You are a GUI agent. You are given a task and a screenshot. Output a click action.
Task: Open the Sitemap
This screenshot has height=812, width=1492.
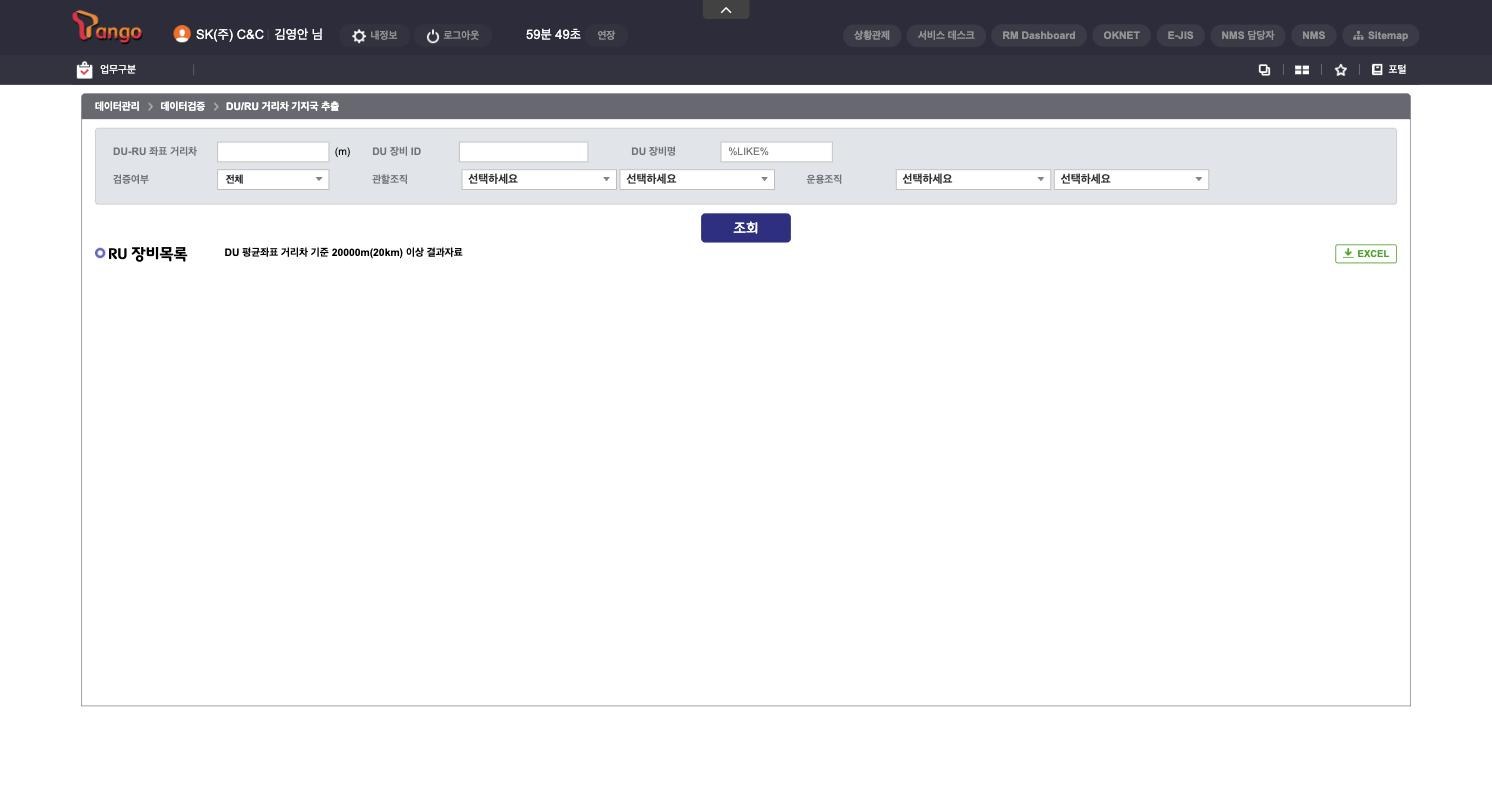click(x=1380, y=36)
